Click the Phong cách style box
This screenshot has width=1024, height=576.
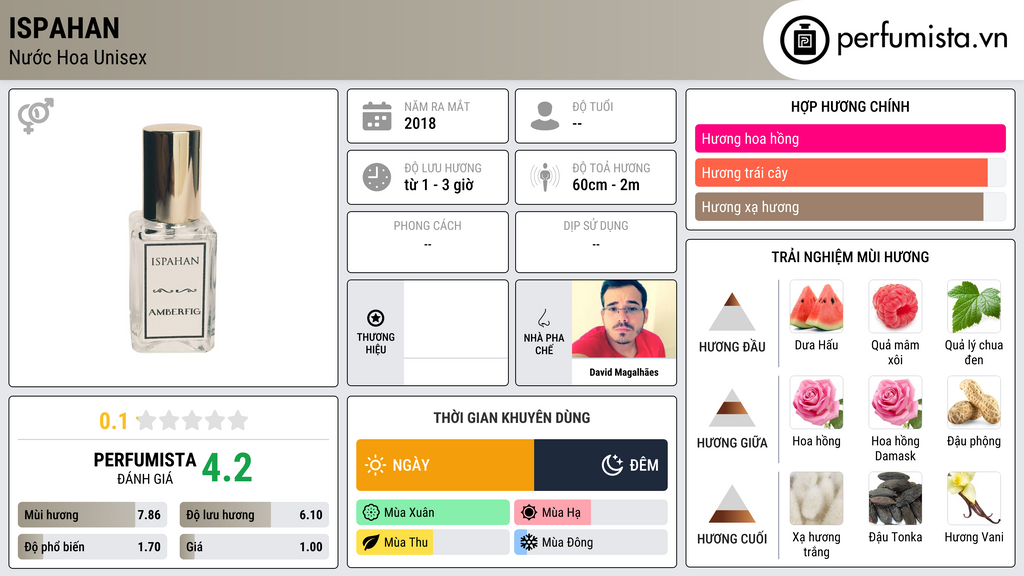click(x=428, y=242)
